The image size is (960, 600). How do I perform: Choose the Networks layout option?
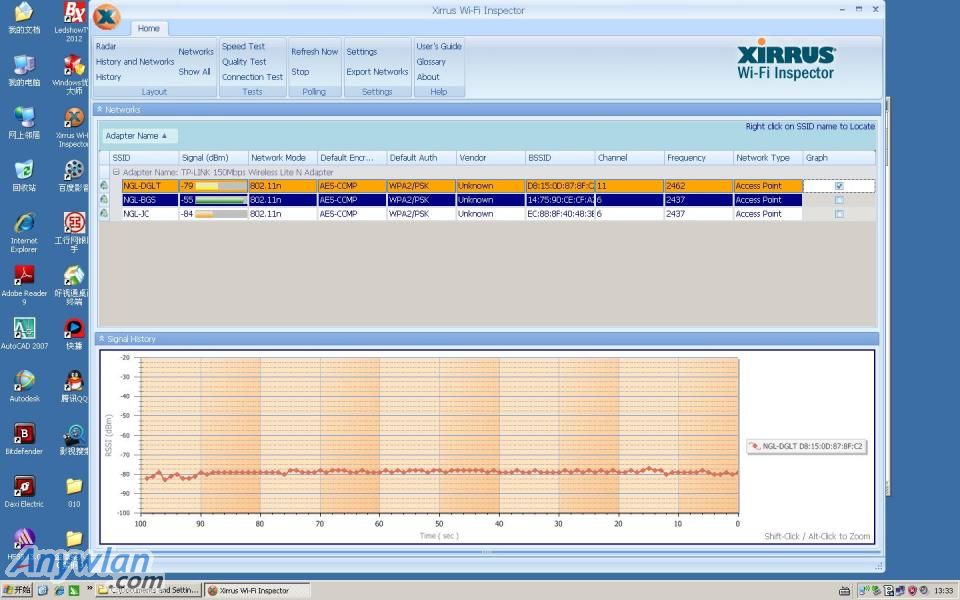[196, 52]
